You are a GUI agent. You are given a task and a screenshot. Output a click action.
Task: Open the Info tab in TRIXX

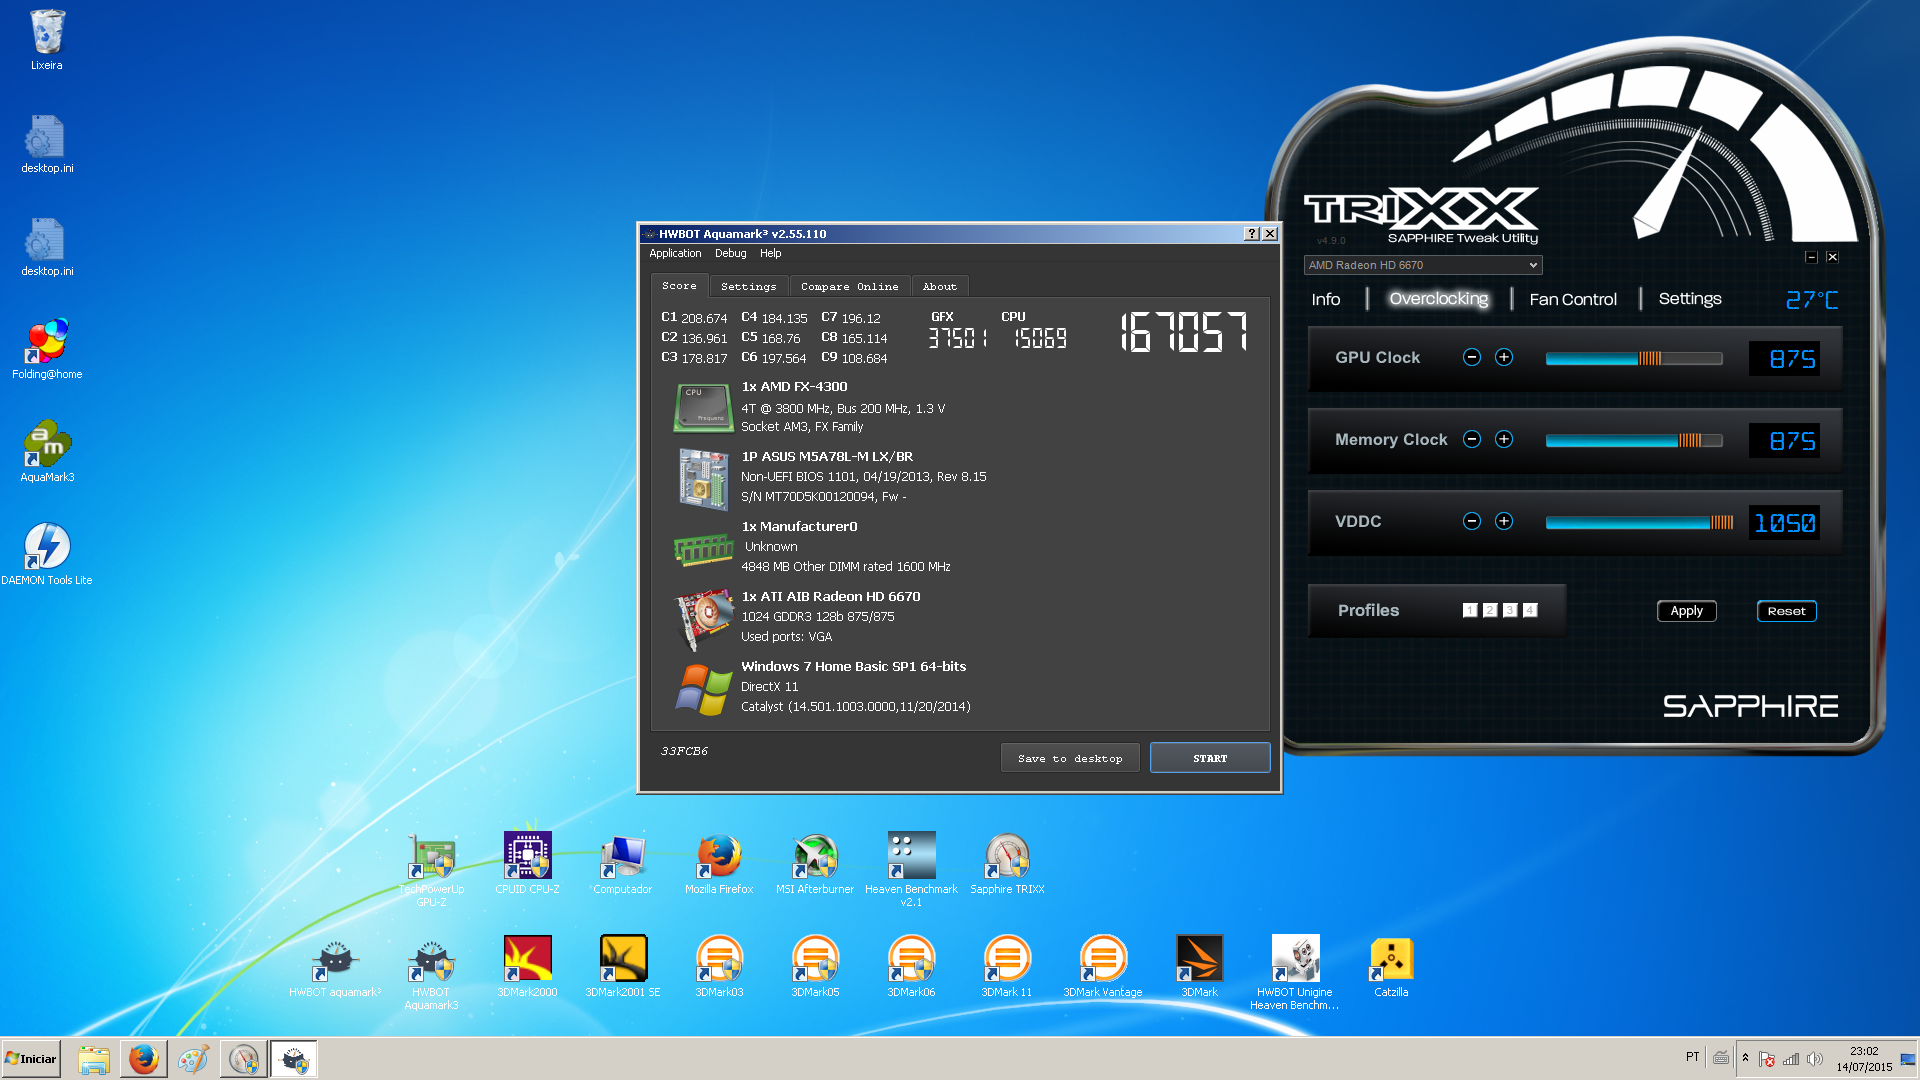click(x=1326, y=299)
